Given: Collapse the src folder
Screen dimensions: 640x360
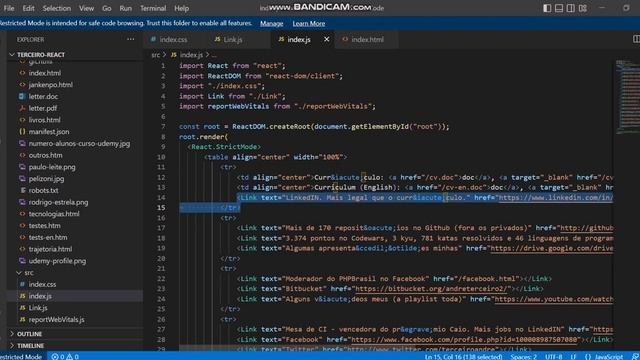Looking at the screenshot, I should click(x=29, y=273).
